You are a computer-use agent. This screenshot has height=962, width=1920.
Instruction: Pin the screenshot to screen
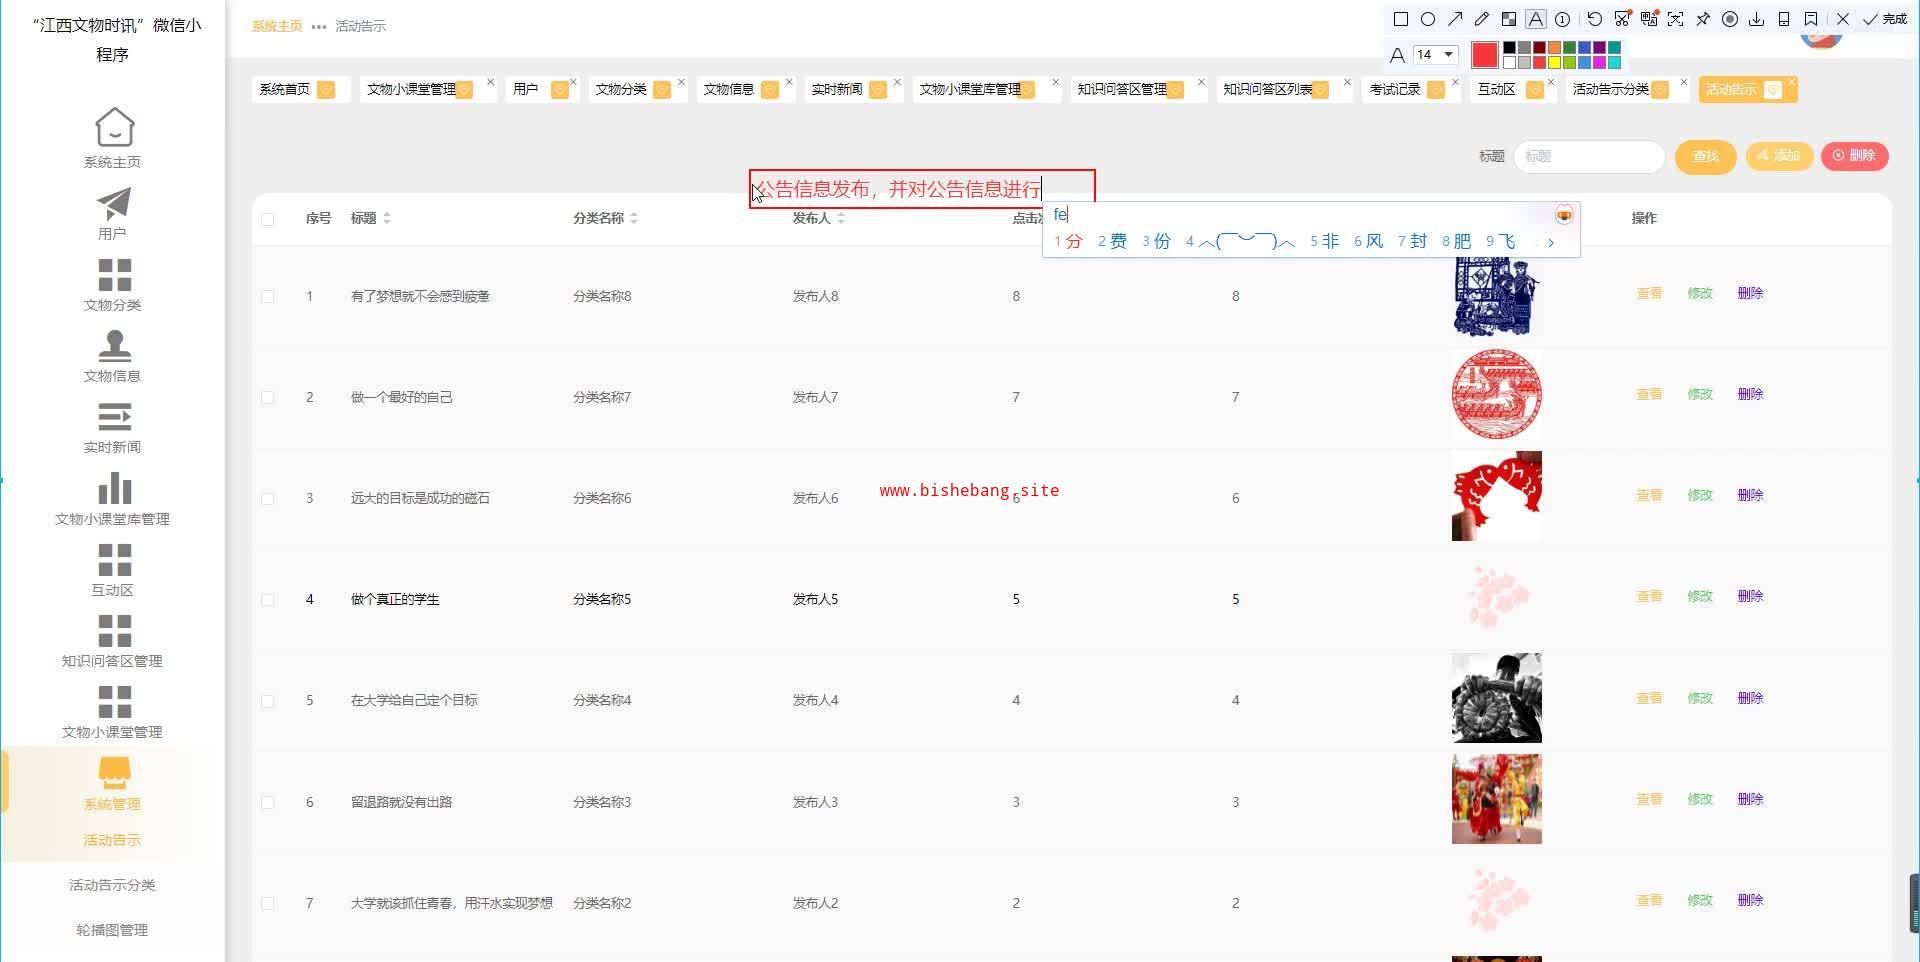pyautogui.click(x=1703, y=19)
